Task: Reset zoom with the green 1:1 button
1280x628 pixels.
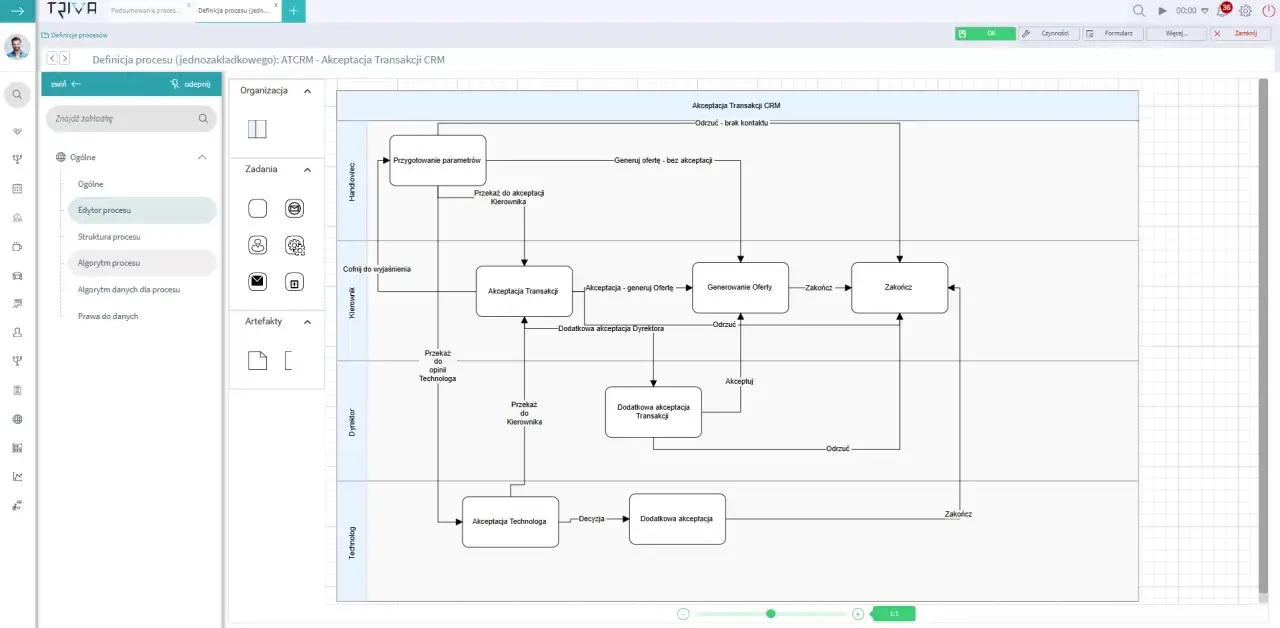Action: point(894,614)
